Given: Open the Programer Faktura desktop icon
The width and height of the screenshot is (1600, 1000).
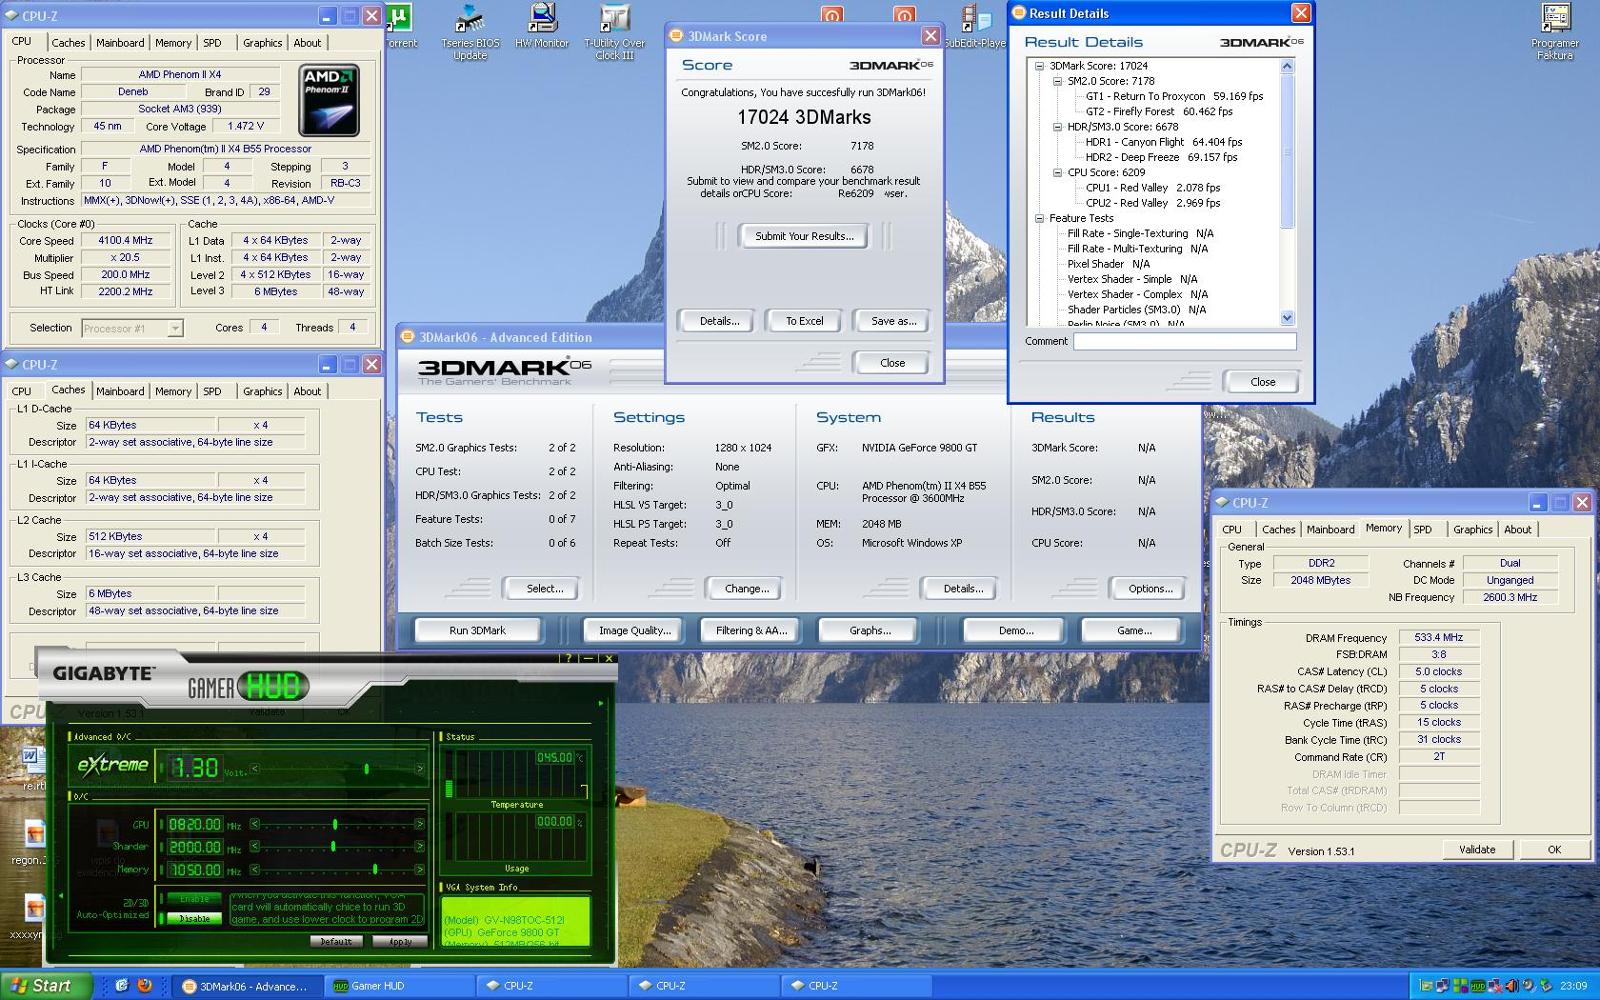Looking at the screenshot, I should (1555, 31).
